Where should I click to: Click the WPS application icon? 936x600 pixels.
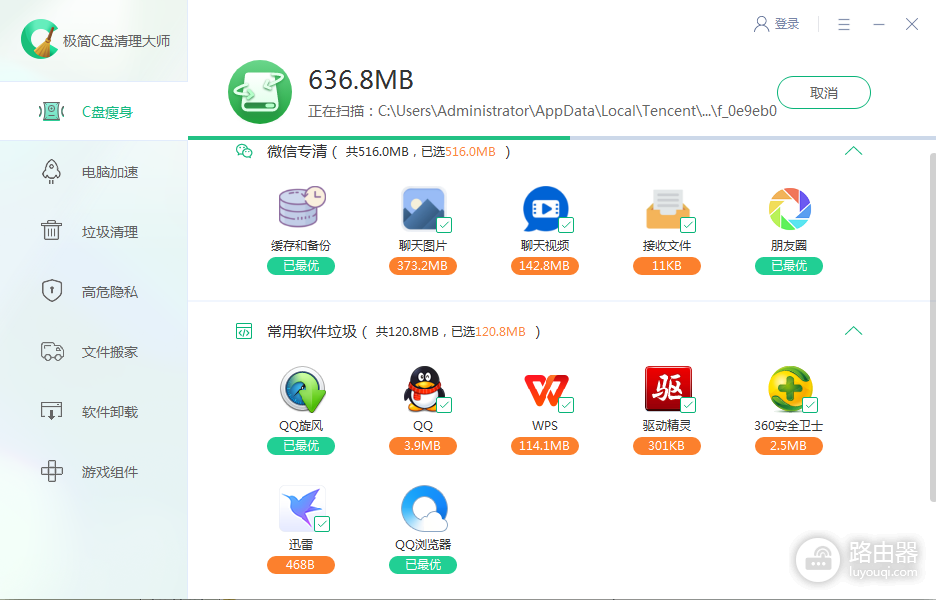click(546, 390)
